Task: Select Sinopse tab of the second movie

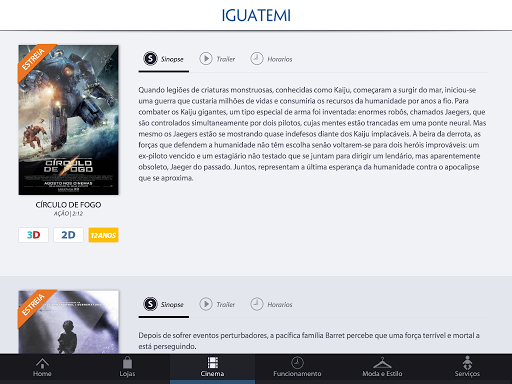Action: [164, 304]
